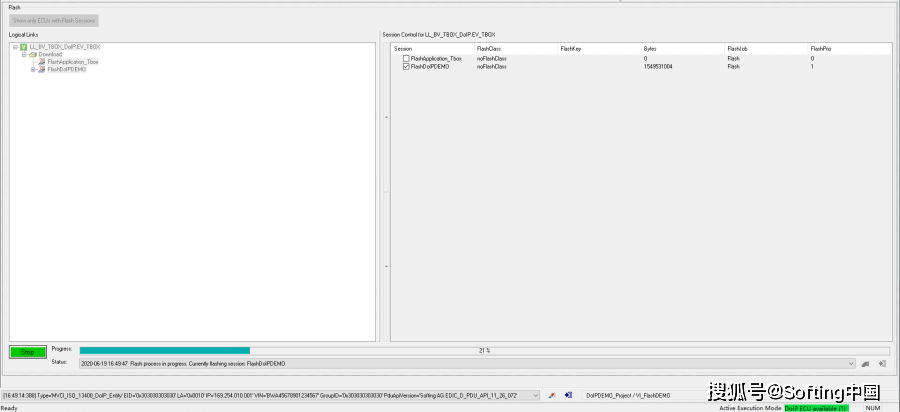The width and height of the screenshot is (900, 412).
Task: Click the FlashPrio value 1 in the FlashDoIPDEMO row
Action: (812, 67)
